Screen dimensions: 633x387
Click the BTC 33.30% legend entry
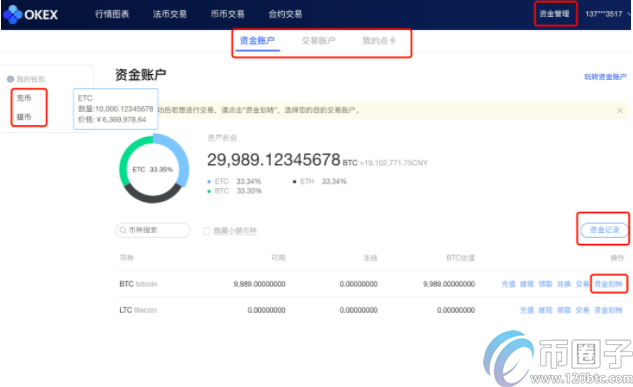click(x=234, y=191)
